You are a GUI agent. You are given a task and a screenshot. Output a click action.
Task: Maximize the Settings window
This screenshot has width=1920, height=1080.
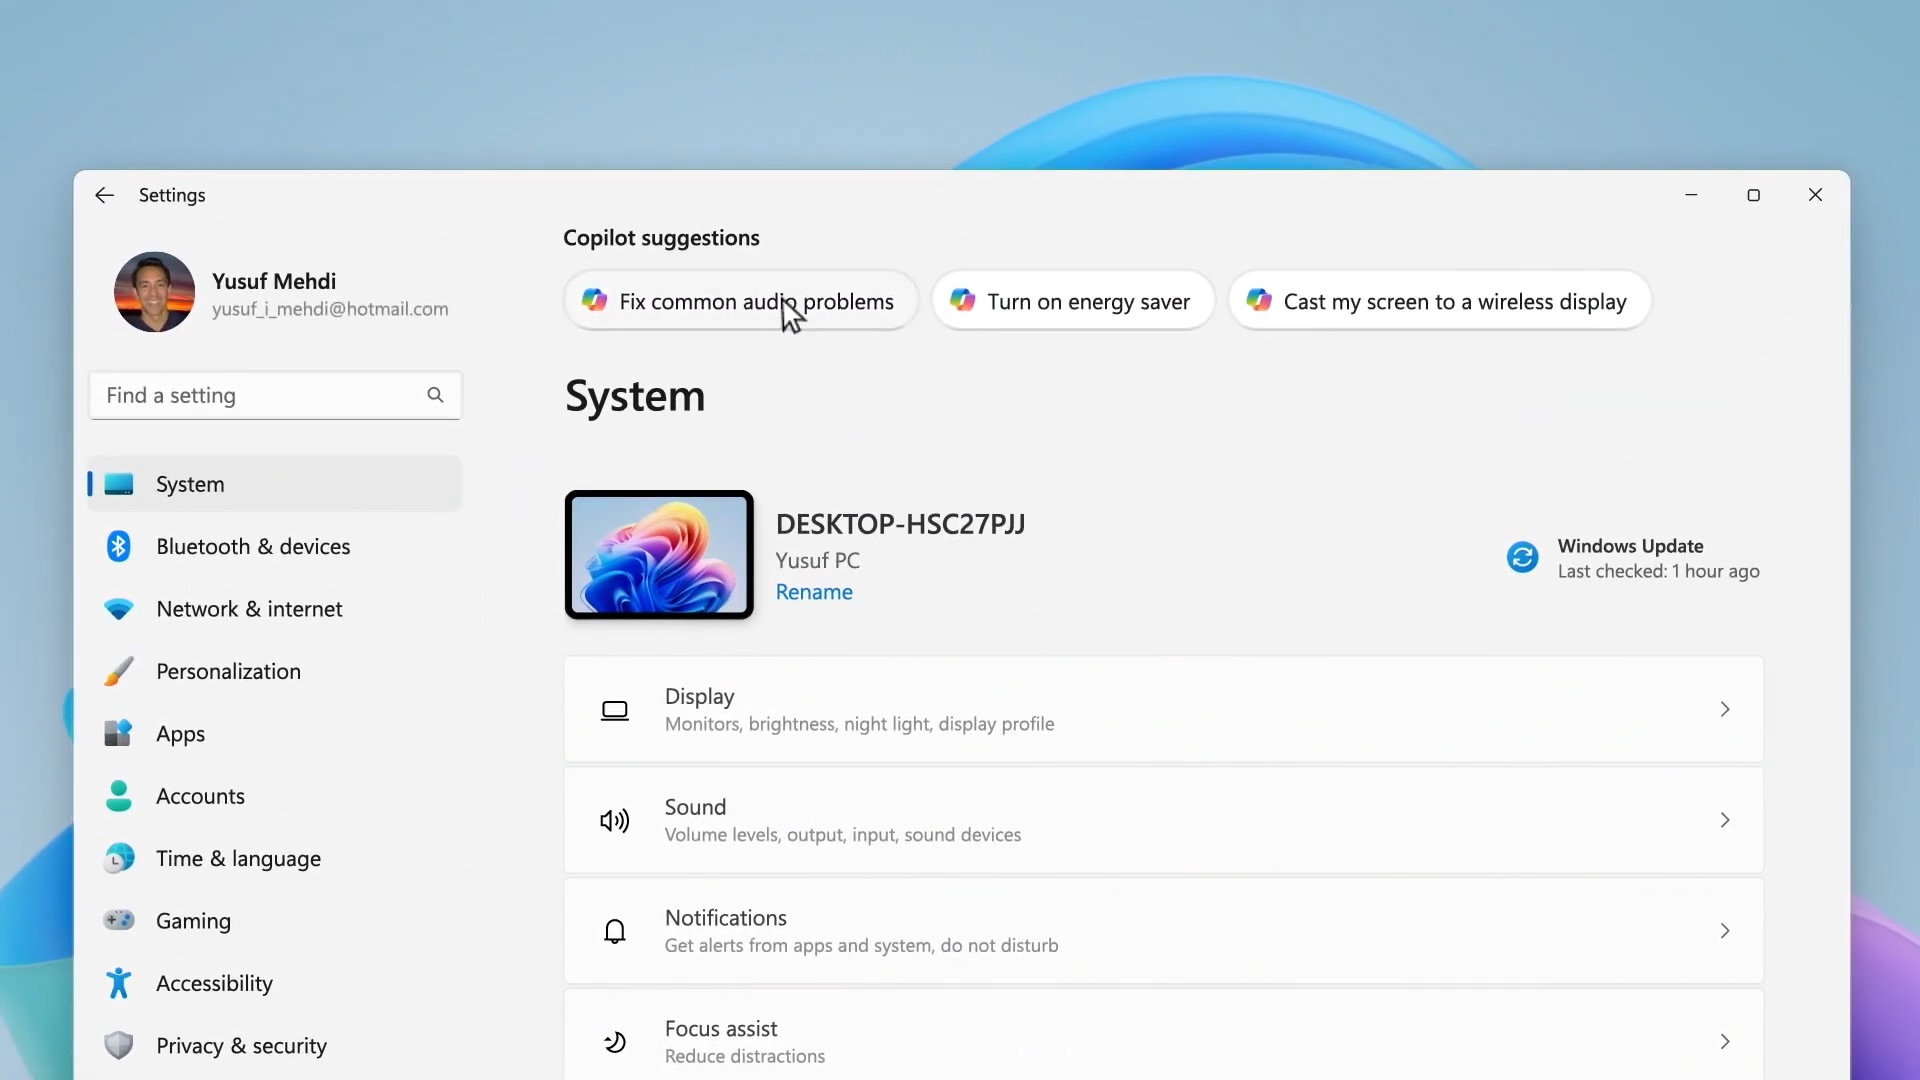(1753, 195)
